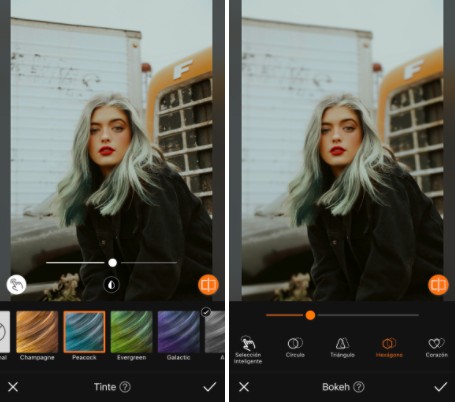455x402 pixels.
Task: Click the orange Bokeh intensity slider handle
Action: [x=310, y=315]
